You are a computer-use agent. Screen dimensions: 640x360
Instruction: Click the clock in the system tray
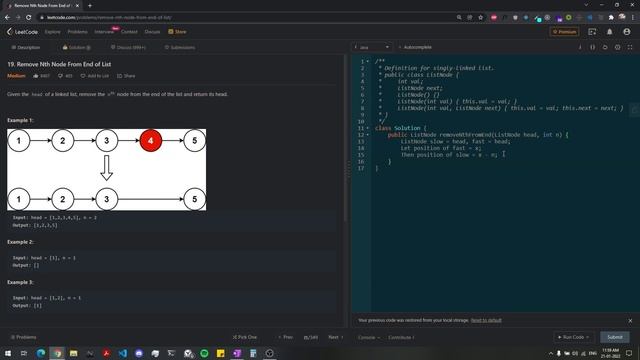tap(610, 353)
